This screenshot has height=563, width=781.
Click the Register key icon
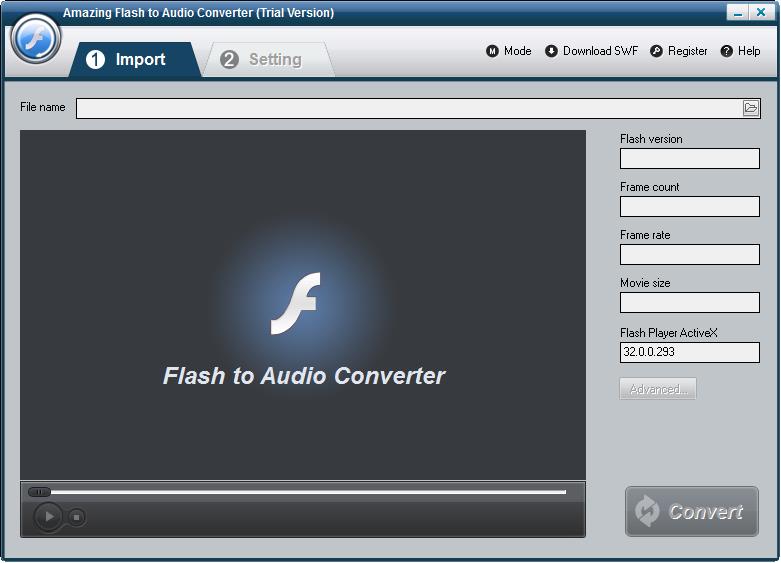[x=657, y=51]
